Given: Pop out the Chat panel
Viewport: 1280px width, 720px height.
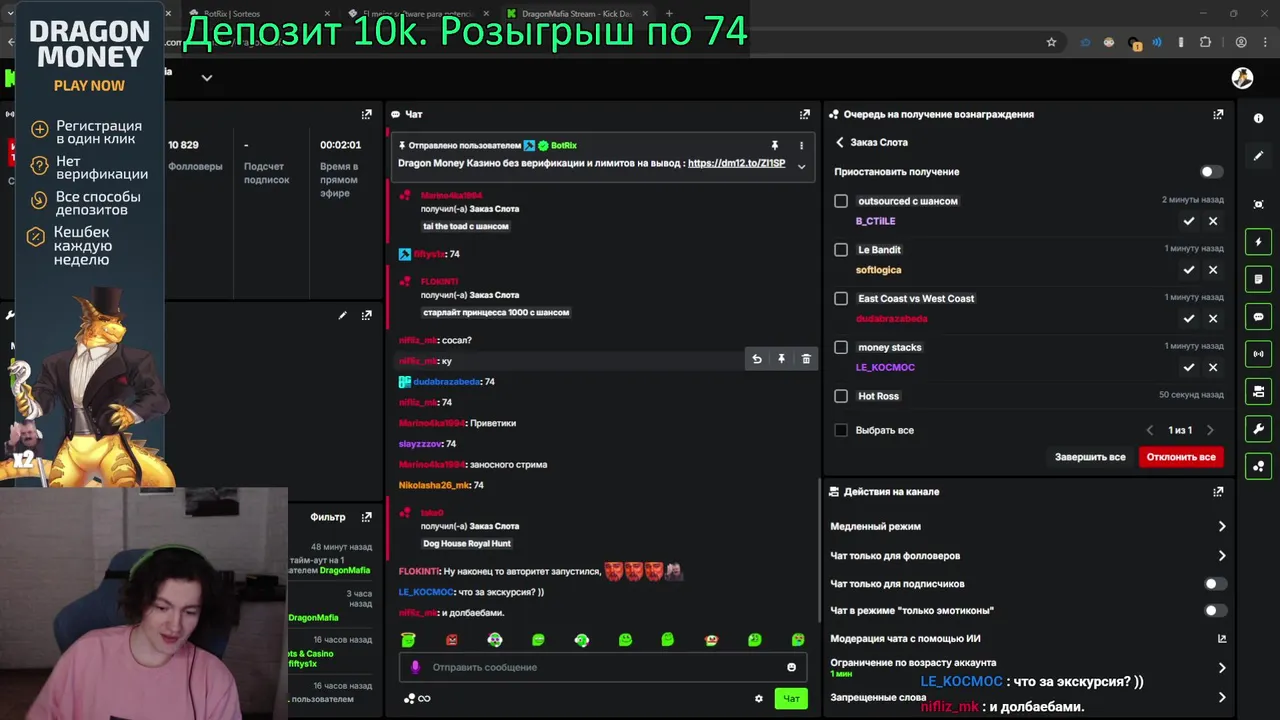Looking at the screenshot, I should click(804, 114).
